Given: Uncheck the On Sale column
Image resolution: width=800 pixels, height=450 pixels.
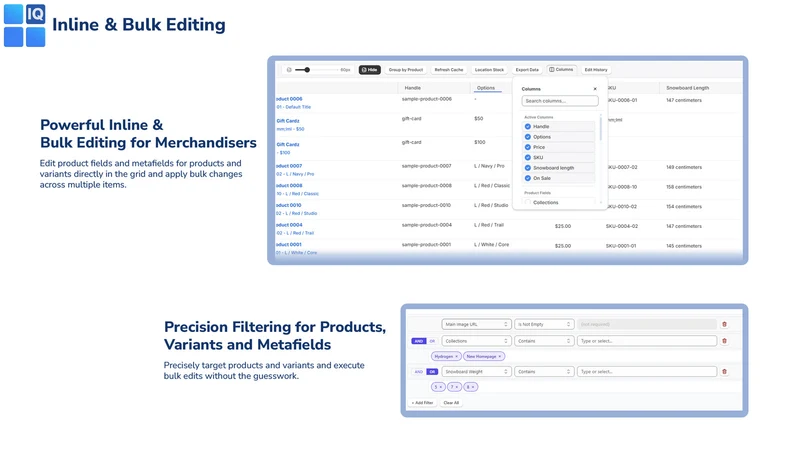Looking at the screenshot, I should pyautogui.click(x=528, y=178).
